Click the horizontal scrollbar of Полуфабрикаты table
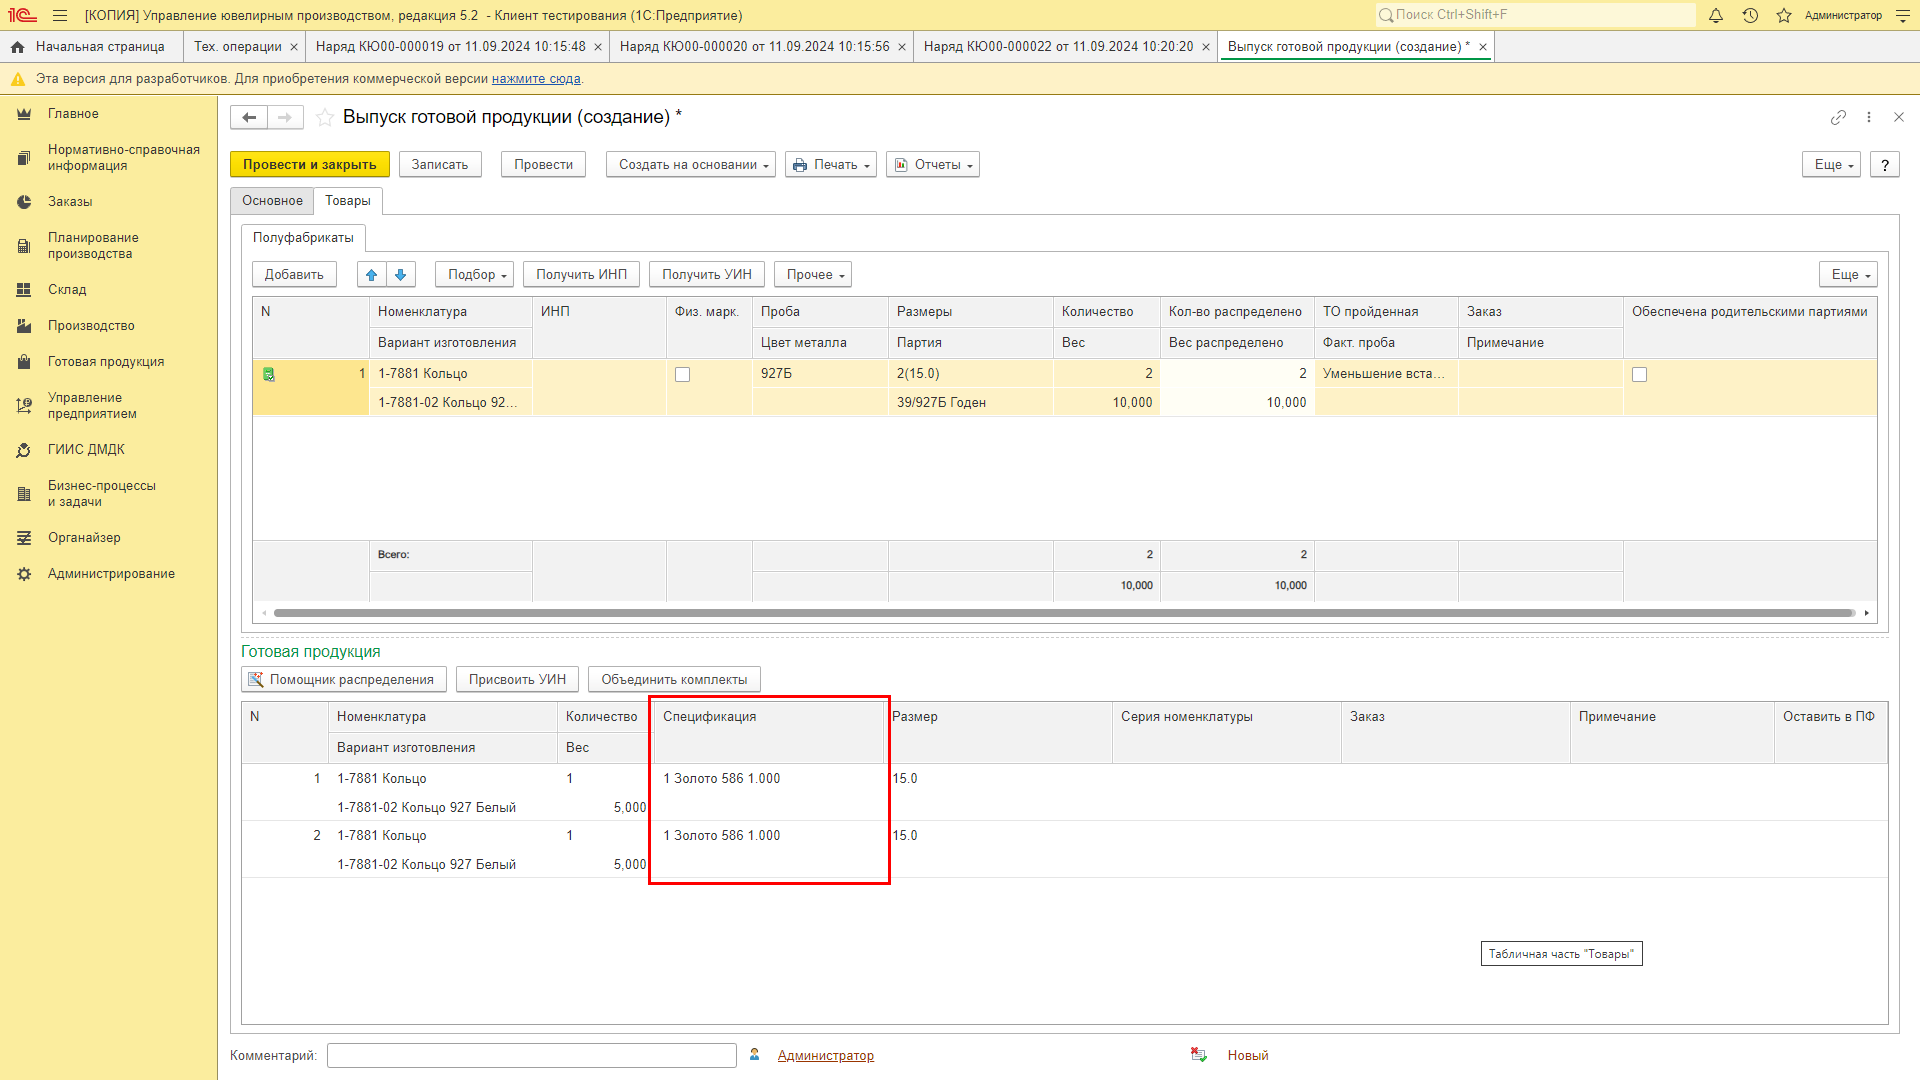 1064,613
